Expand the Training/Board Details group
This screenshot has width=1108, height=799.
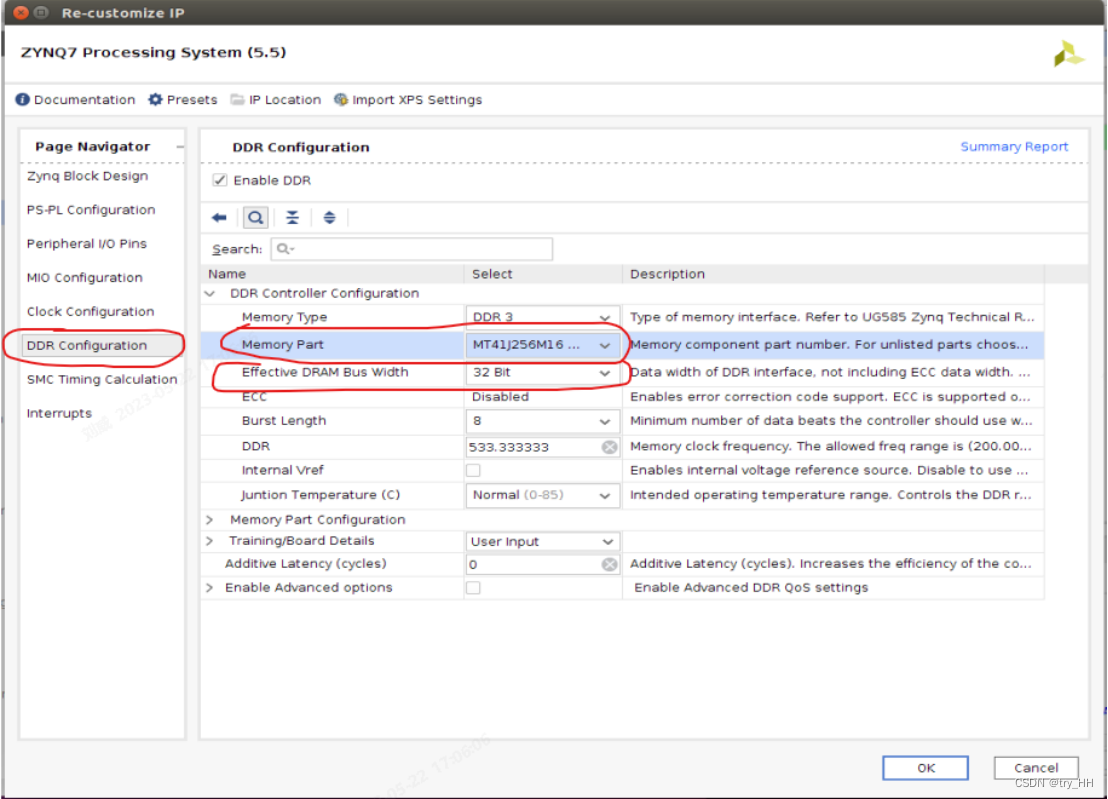(210, 541)
